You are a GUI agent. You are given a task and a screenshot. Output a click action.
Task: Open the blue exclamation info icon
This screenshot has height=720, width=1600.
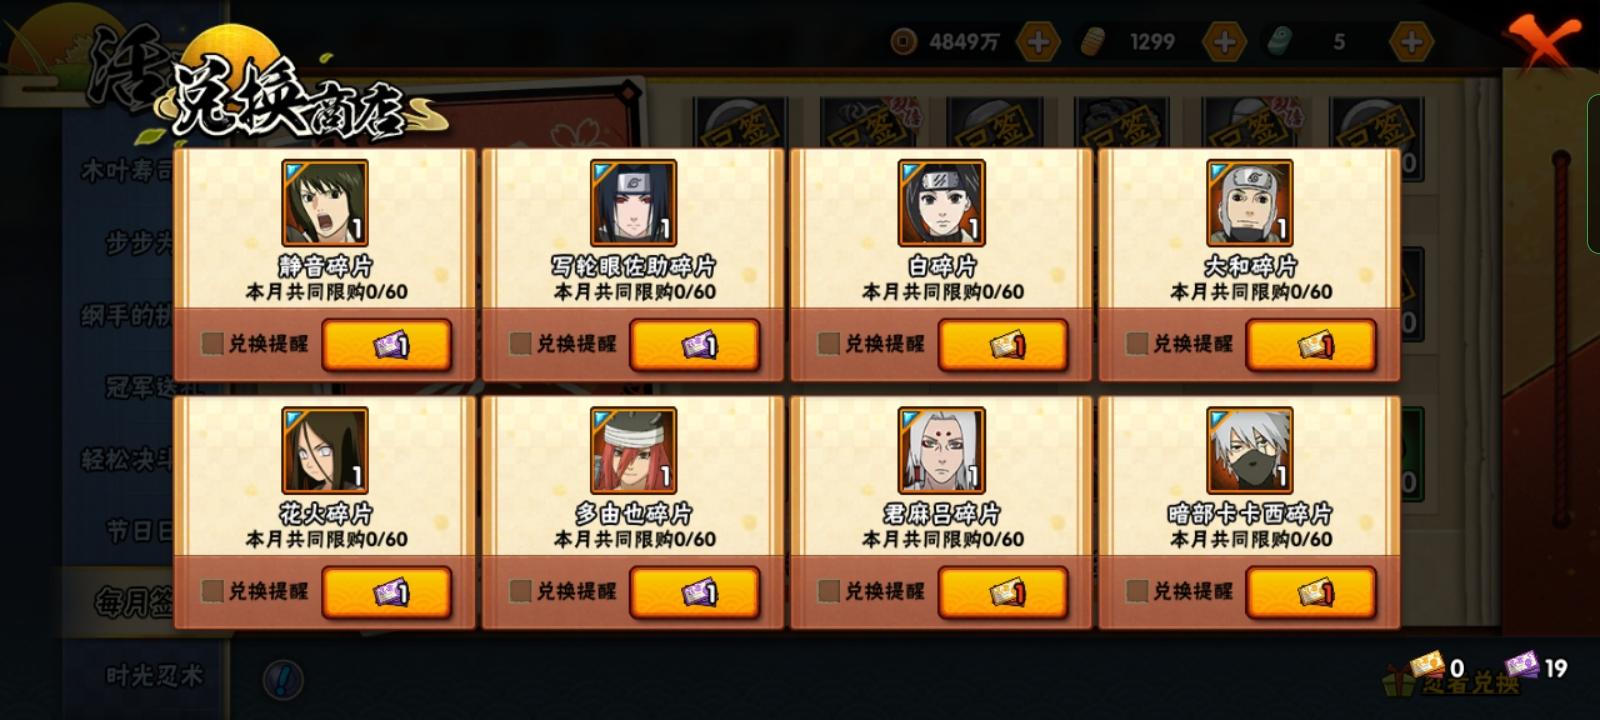[x=283, y=680]
